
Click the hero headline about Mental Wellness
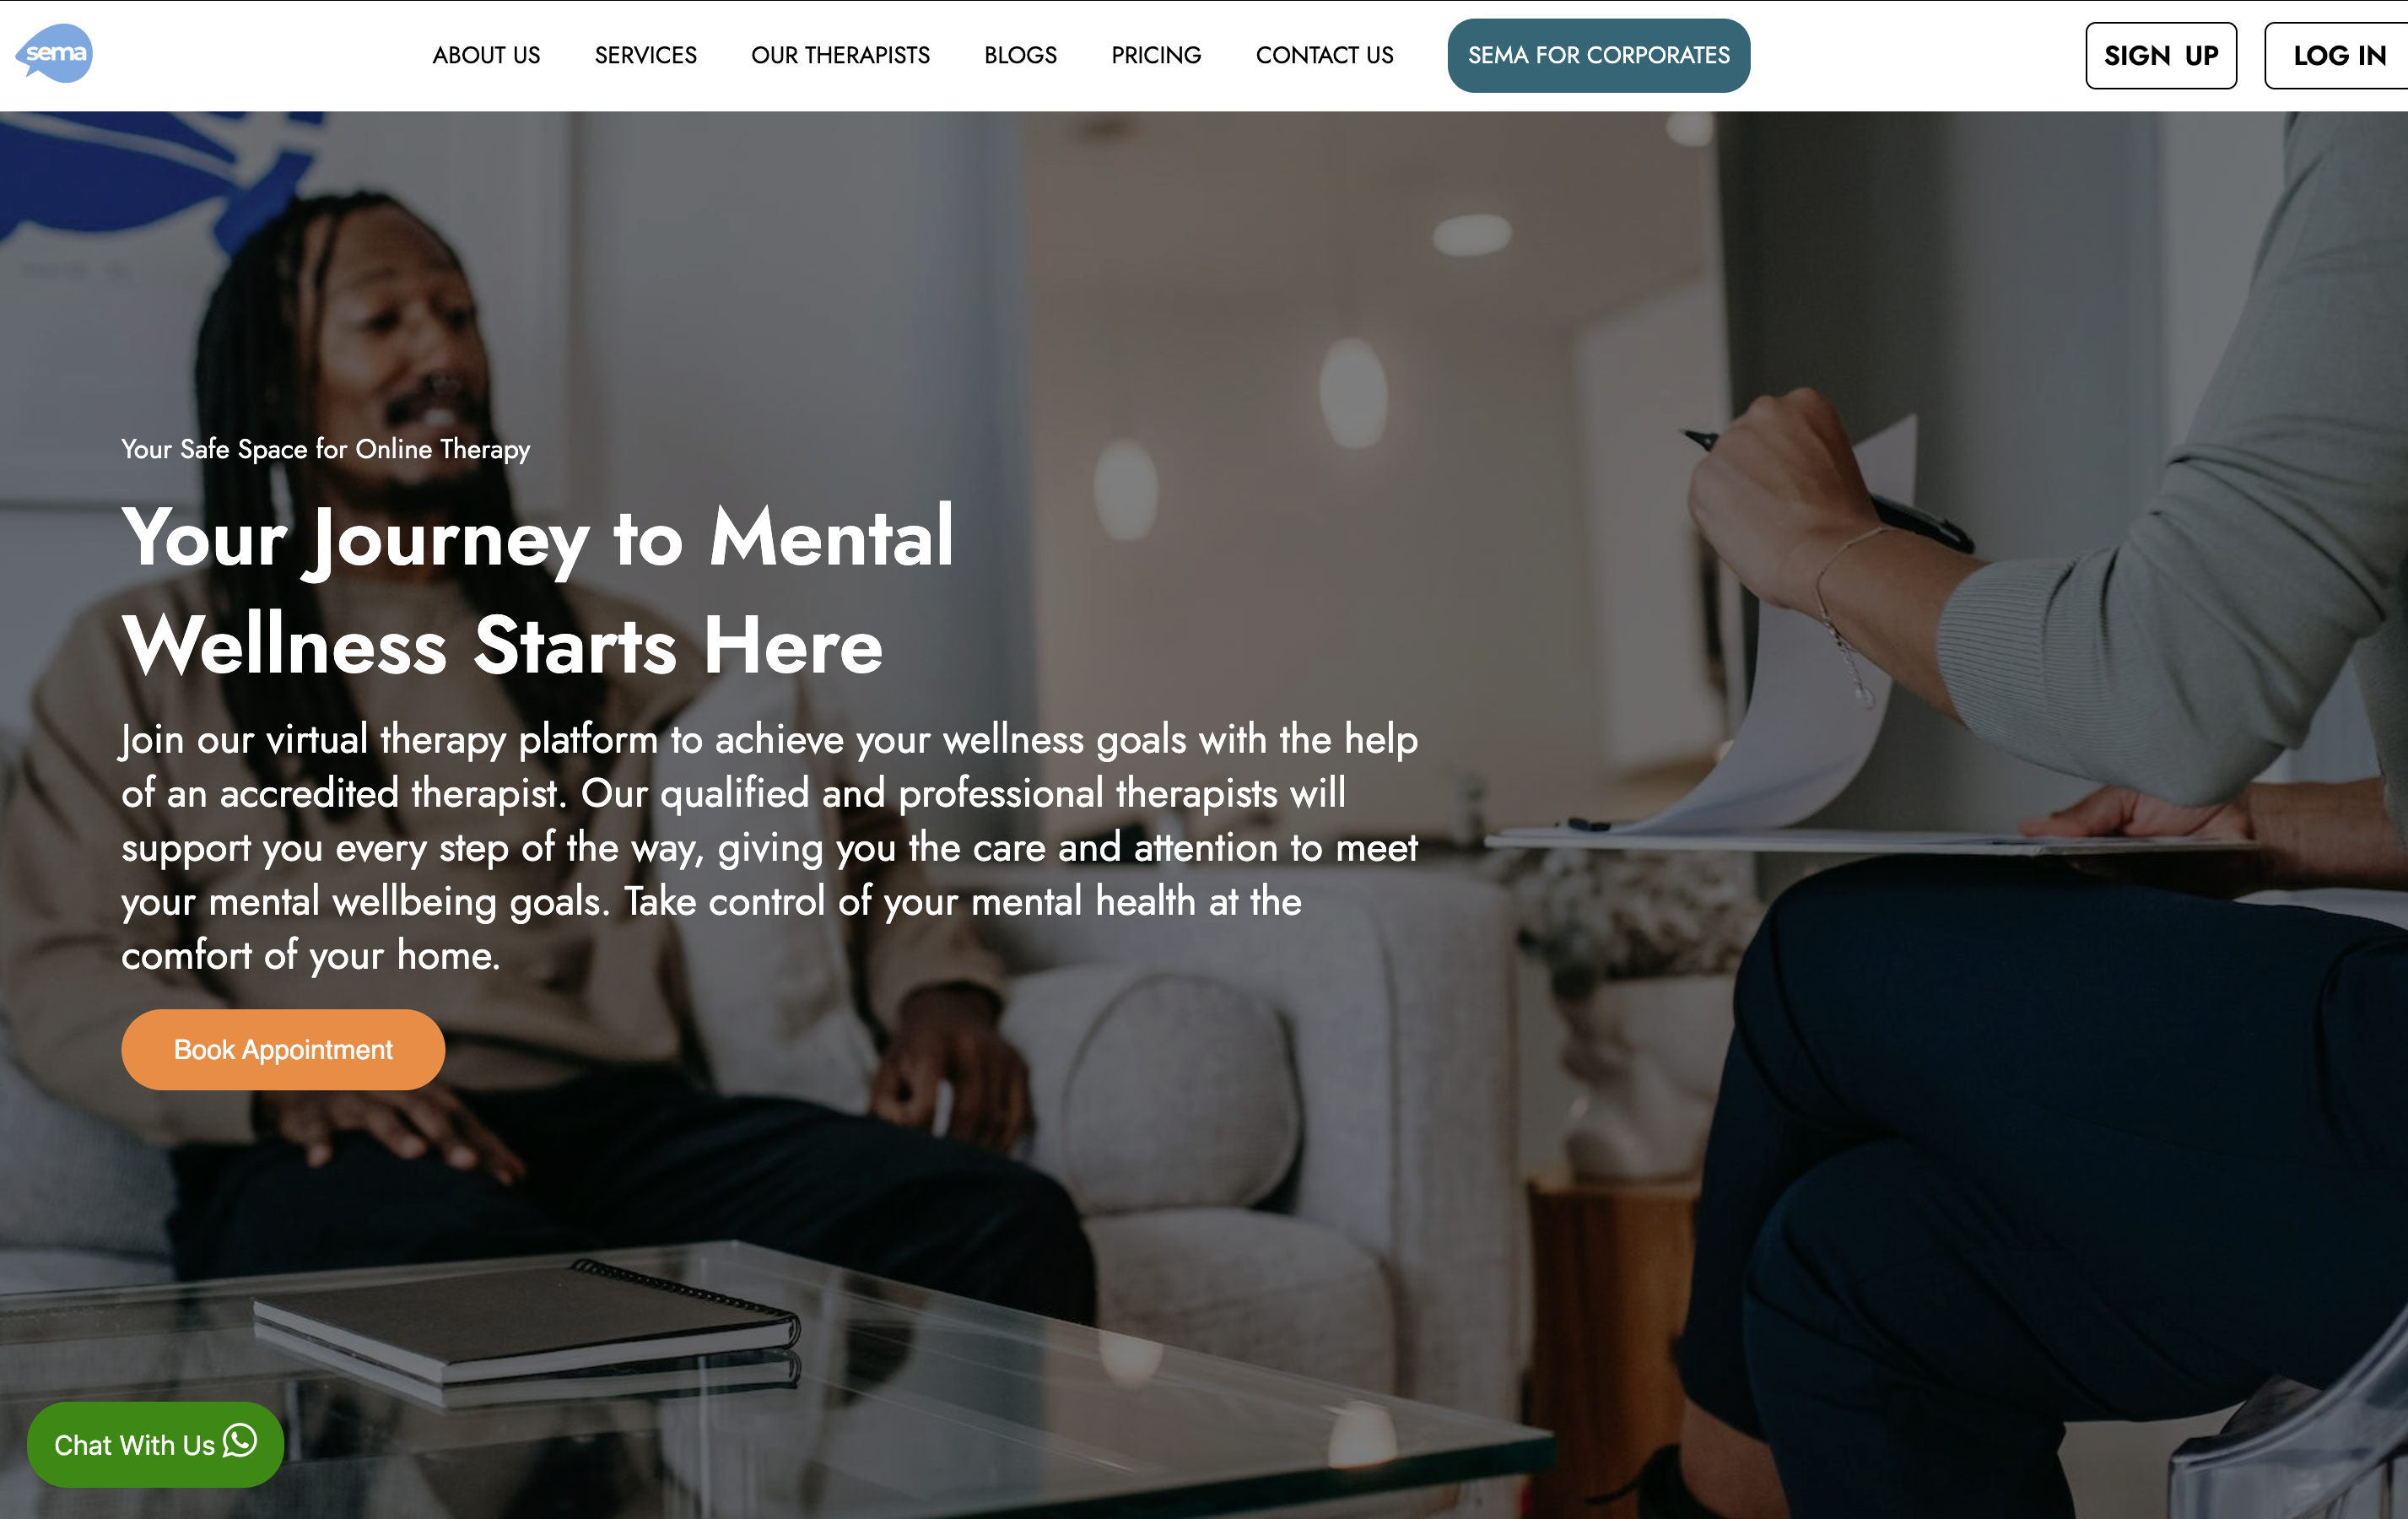click(x=538, y=590)
